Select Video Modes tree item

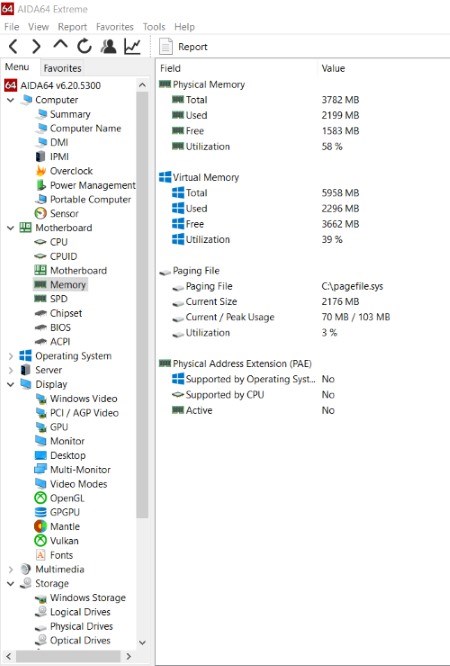(79, 484)
